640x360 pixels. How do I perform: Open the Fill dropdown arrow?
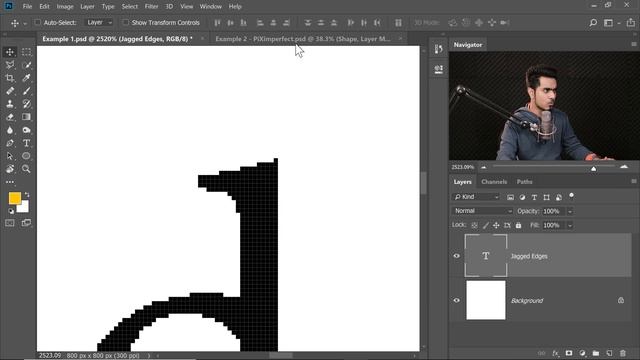coord(570,225)
